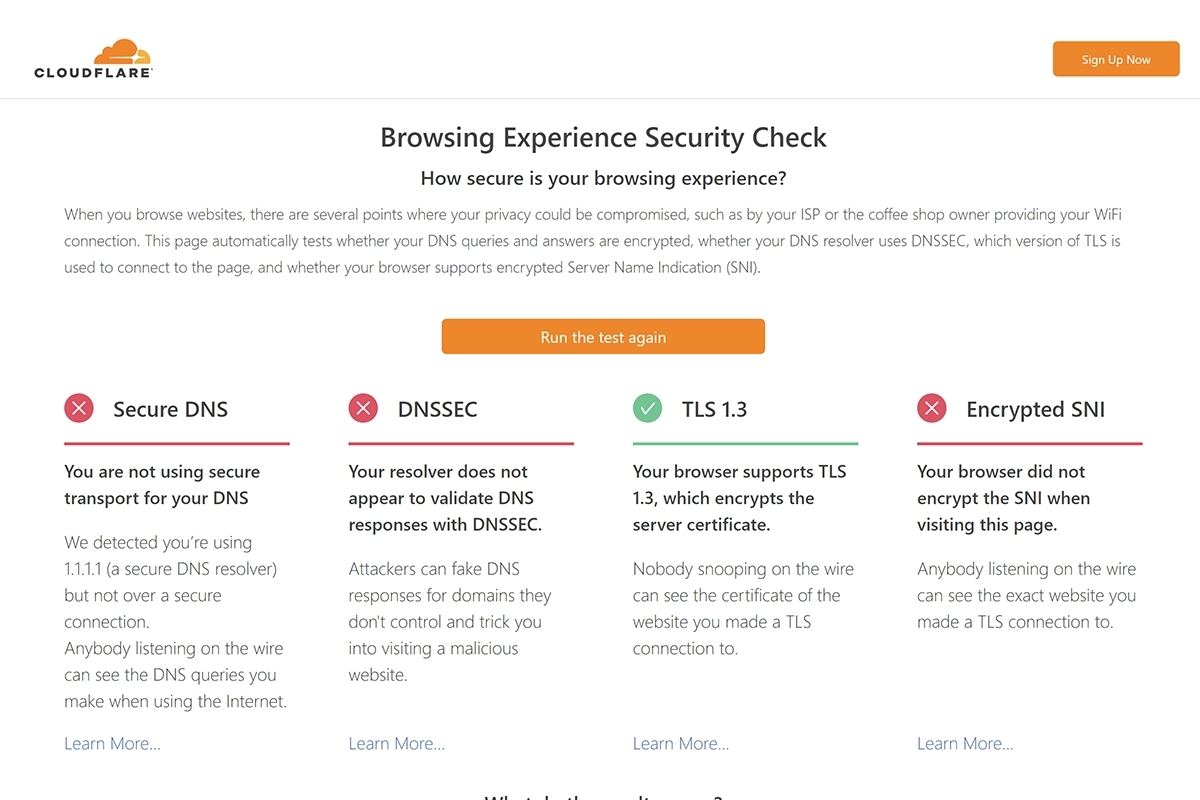This screenshot has width=1200, height=800.
Task: Click the Sign Up Now button
Action: click(x=1116, y=59)
